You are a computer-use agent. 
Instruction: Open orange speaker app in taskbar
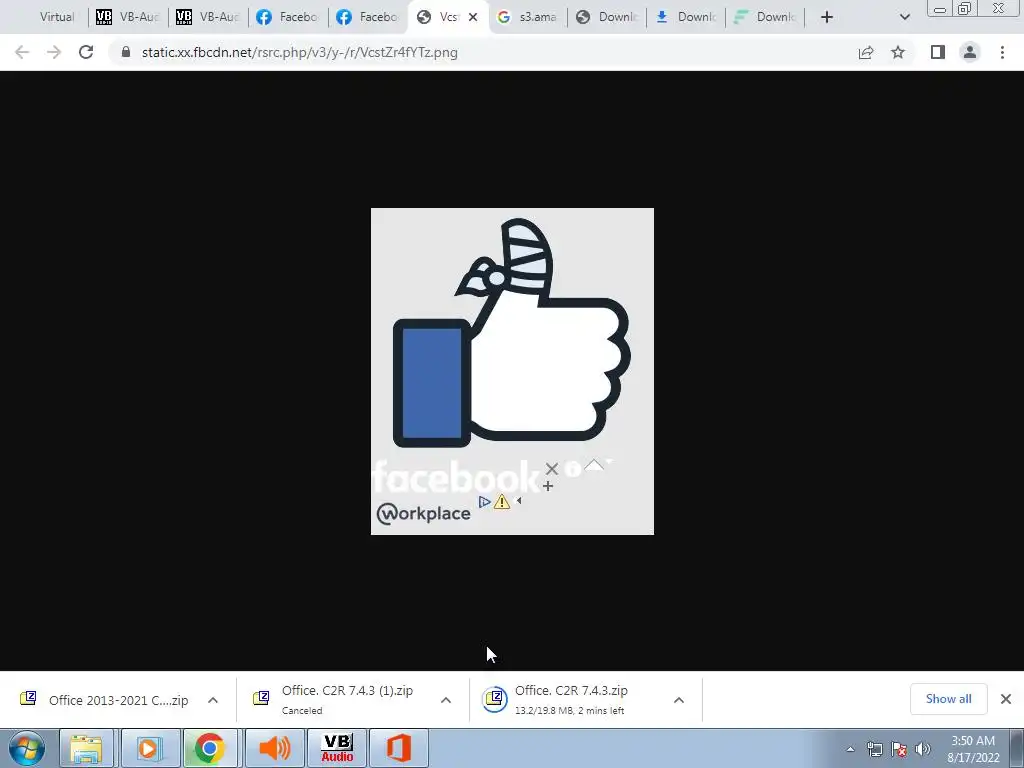pos(274,748)
